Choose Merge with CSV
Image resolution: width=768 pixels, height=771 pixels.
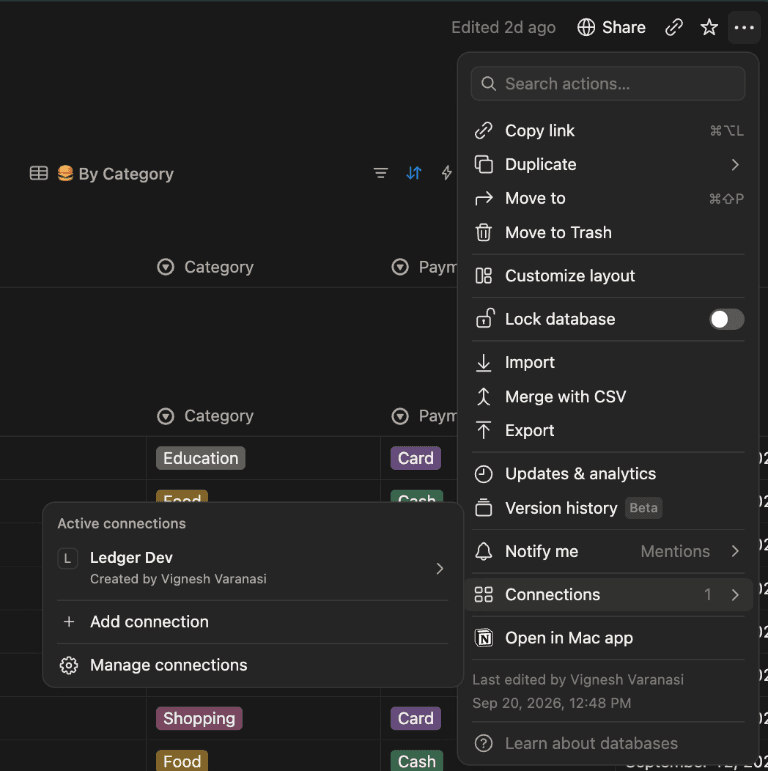pyautogui.click(x=608, y=397)
